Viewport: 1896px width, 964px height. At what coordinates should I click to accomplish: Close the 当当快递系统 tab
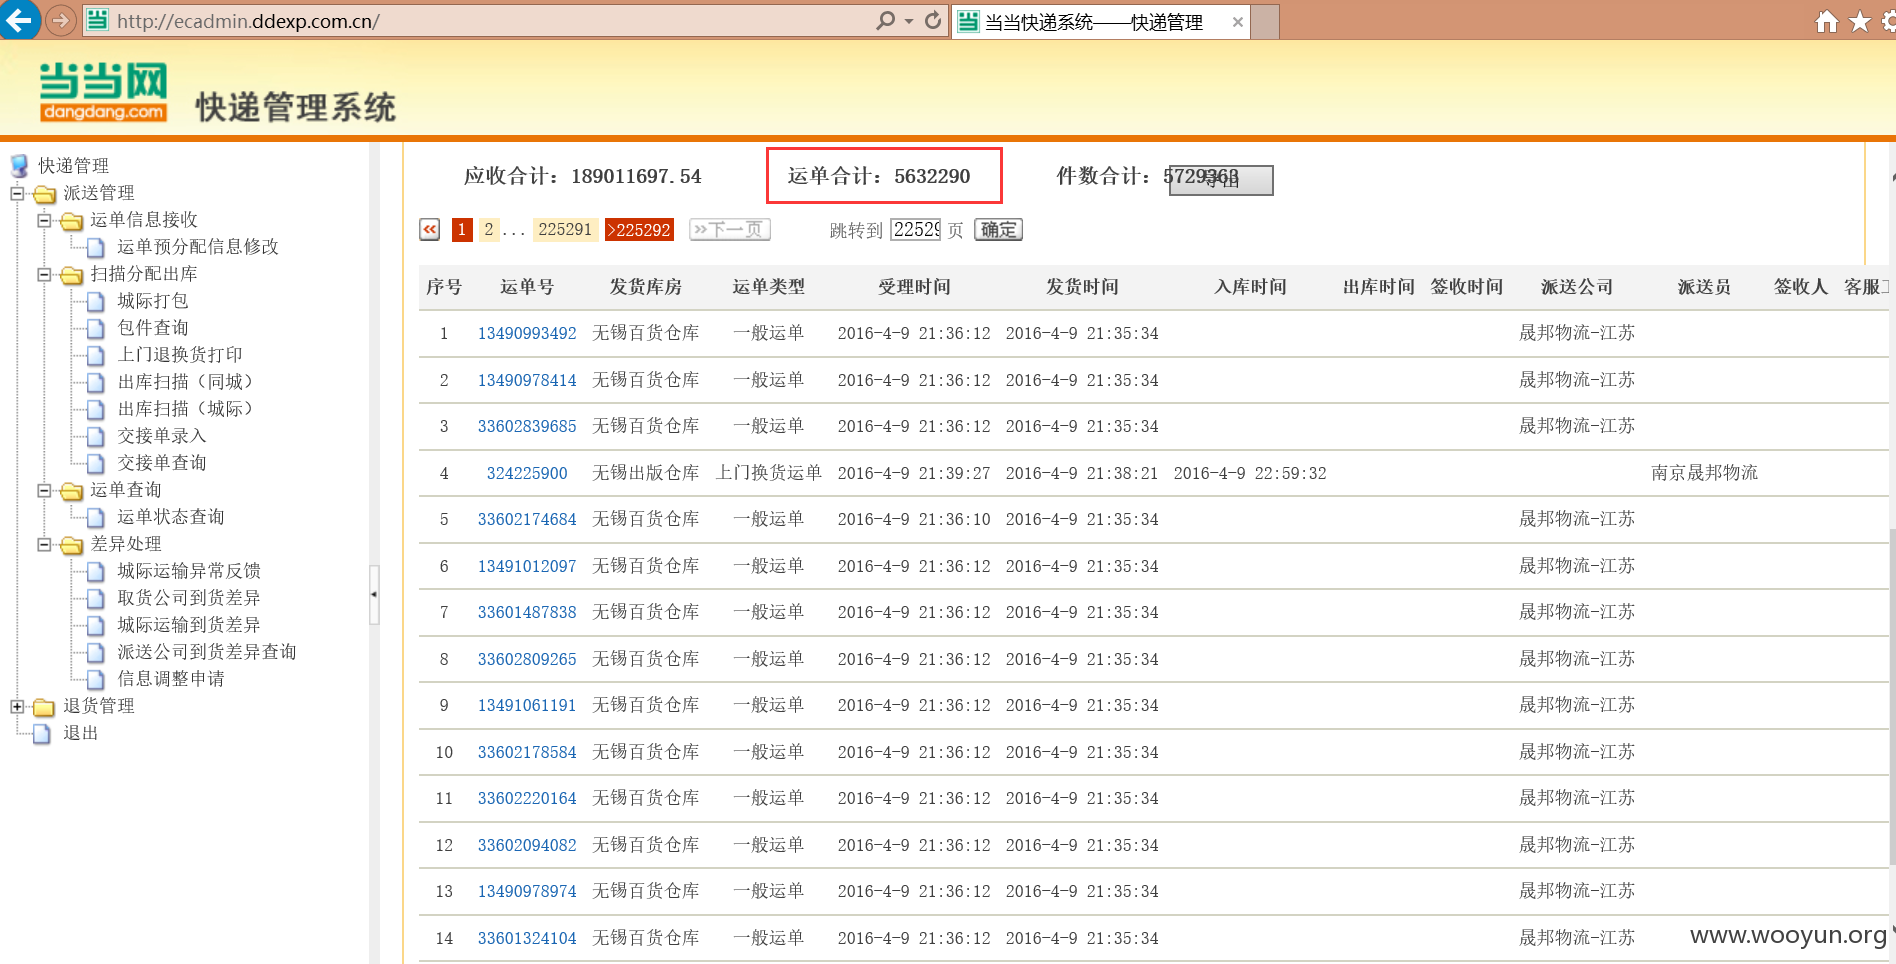tap(1237, 22)
